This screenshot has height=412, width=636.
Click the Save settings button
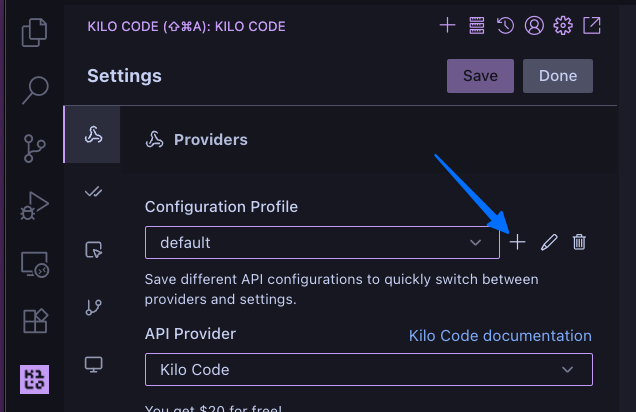[x=480, y=76]
